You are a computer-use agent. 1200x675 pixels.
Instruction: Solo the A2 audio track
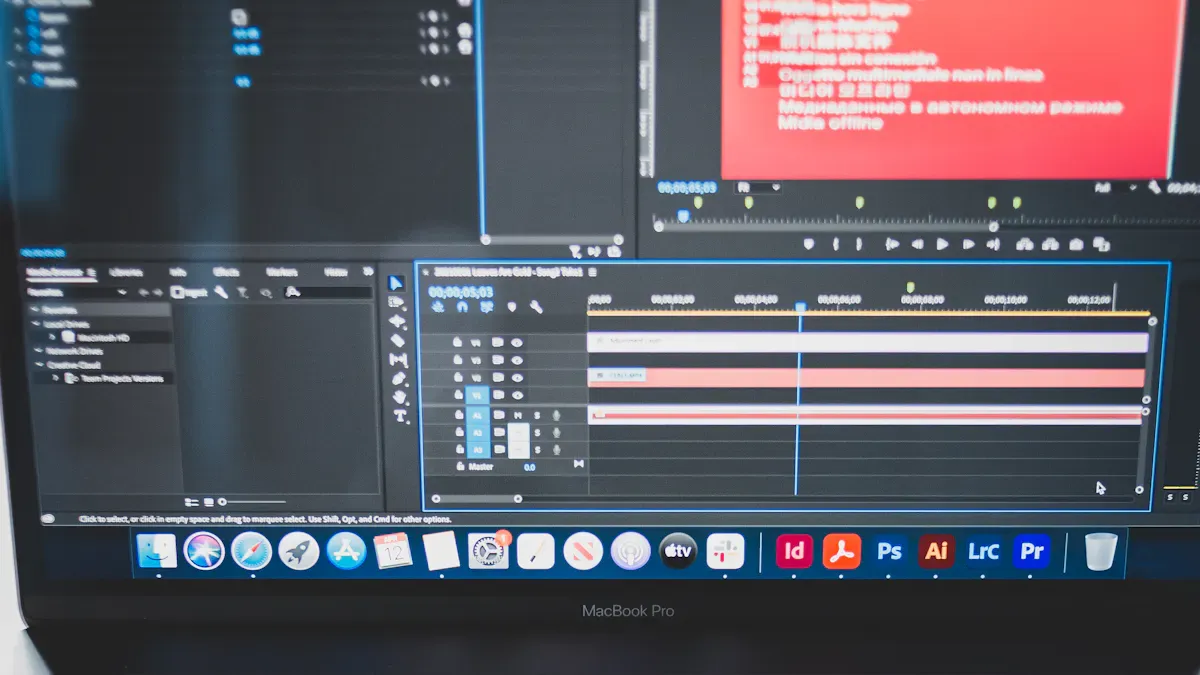click(537, 433)
